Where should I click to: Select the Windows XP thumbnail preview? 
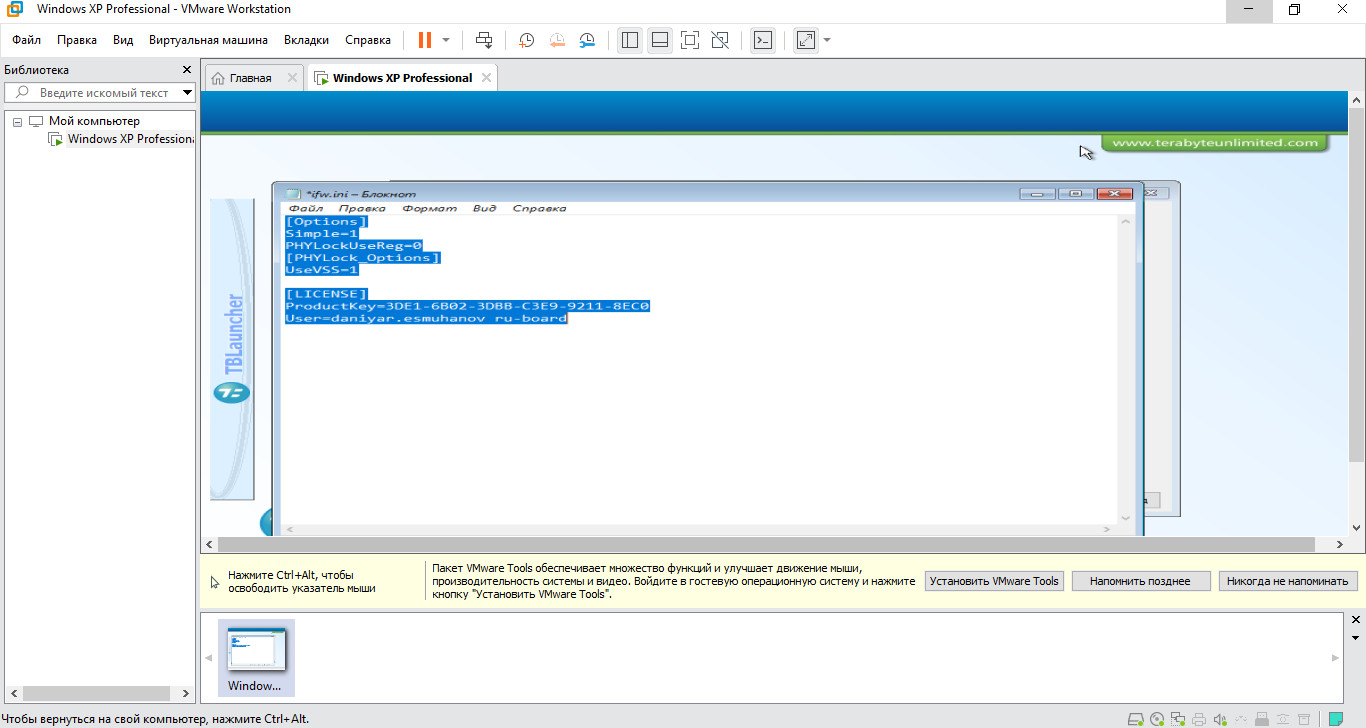256,657
